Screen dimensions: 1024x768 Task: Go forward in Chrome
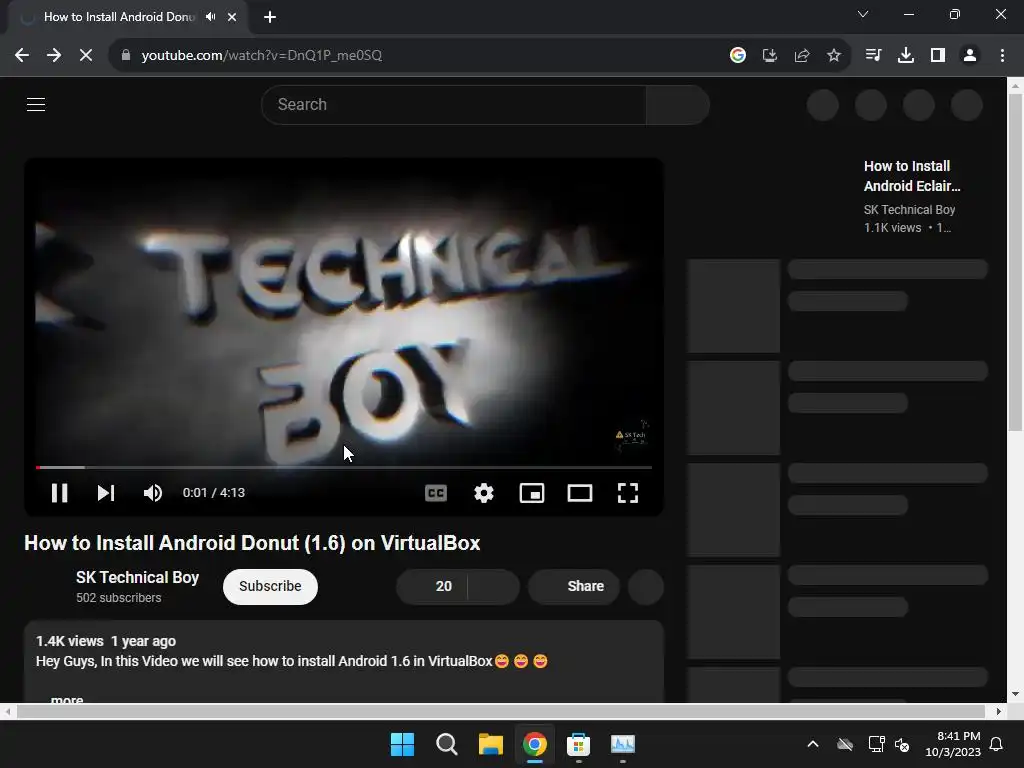[x=54, y=56]
